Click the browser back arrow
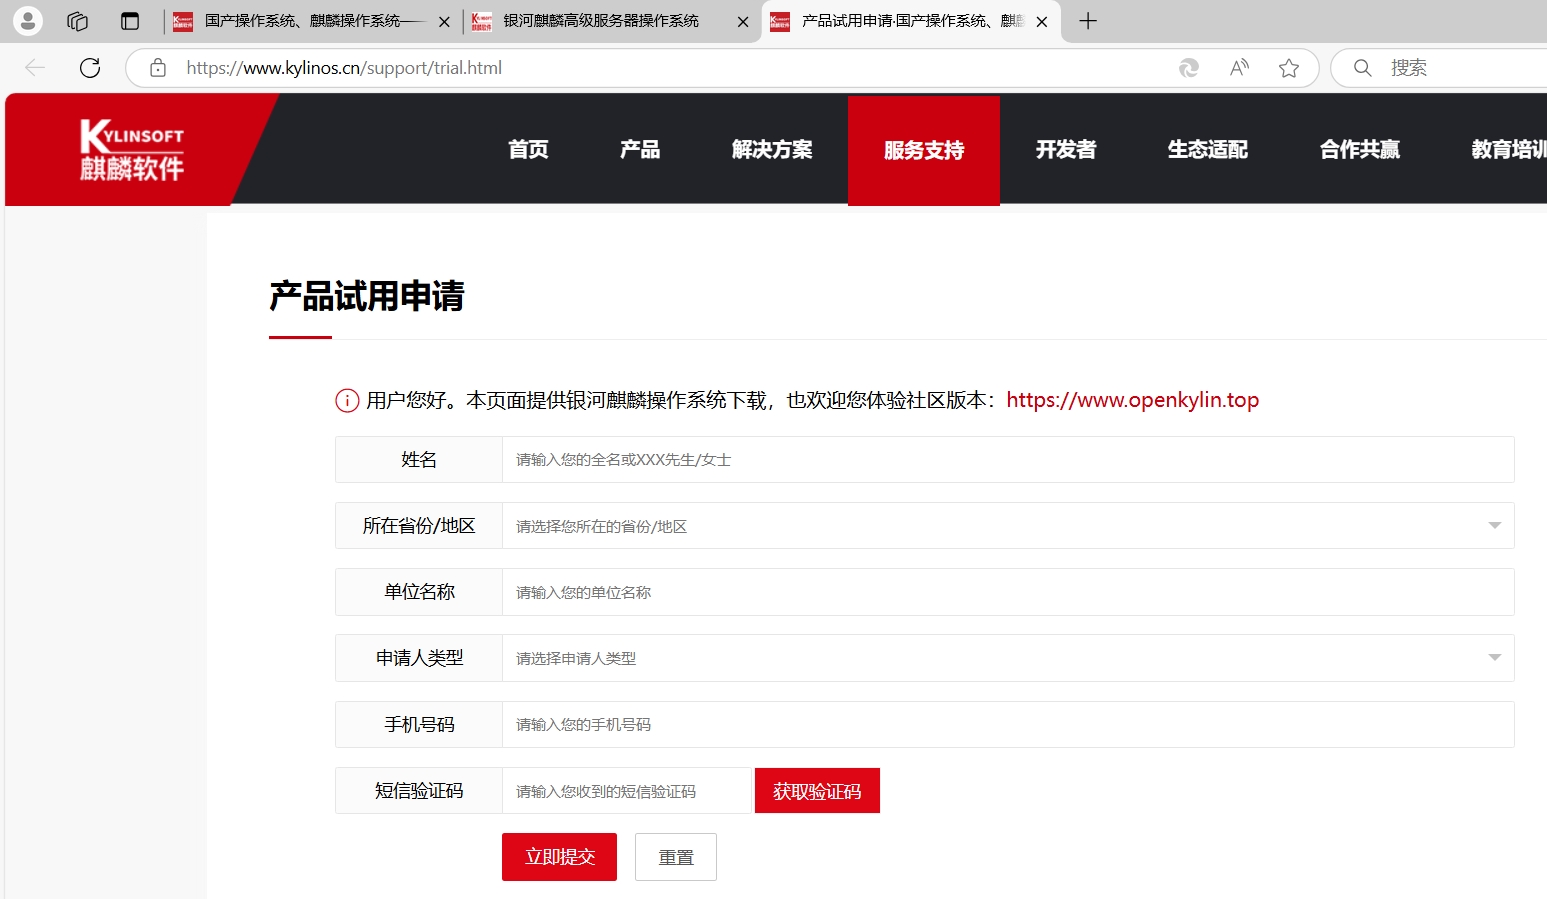The width and height of the screenshot is (1547, 899). 35,68
